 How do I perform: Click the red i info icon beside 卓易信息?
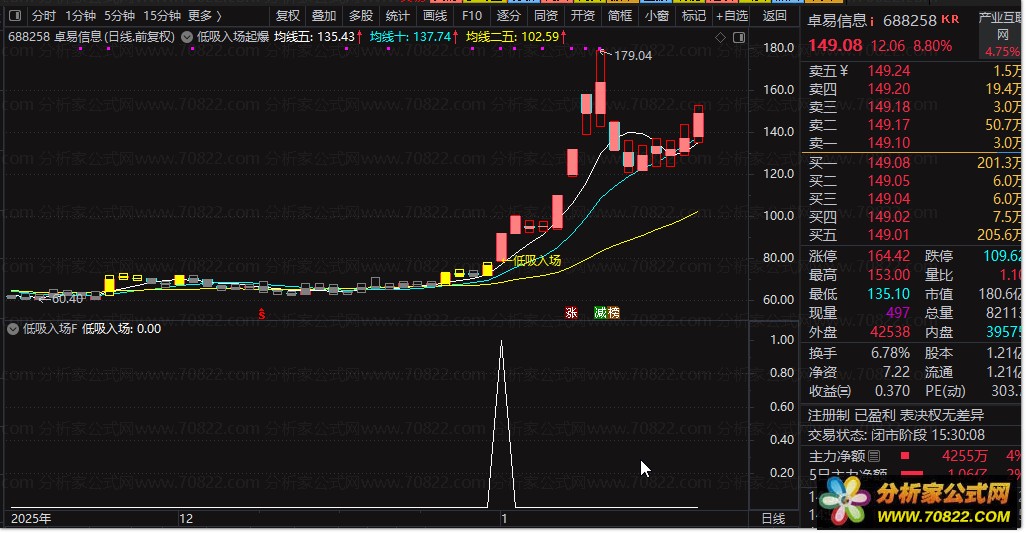[872, 22]
